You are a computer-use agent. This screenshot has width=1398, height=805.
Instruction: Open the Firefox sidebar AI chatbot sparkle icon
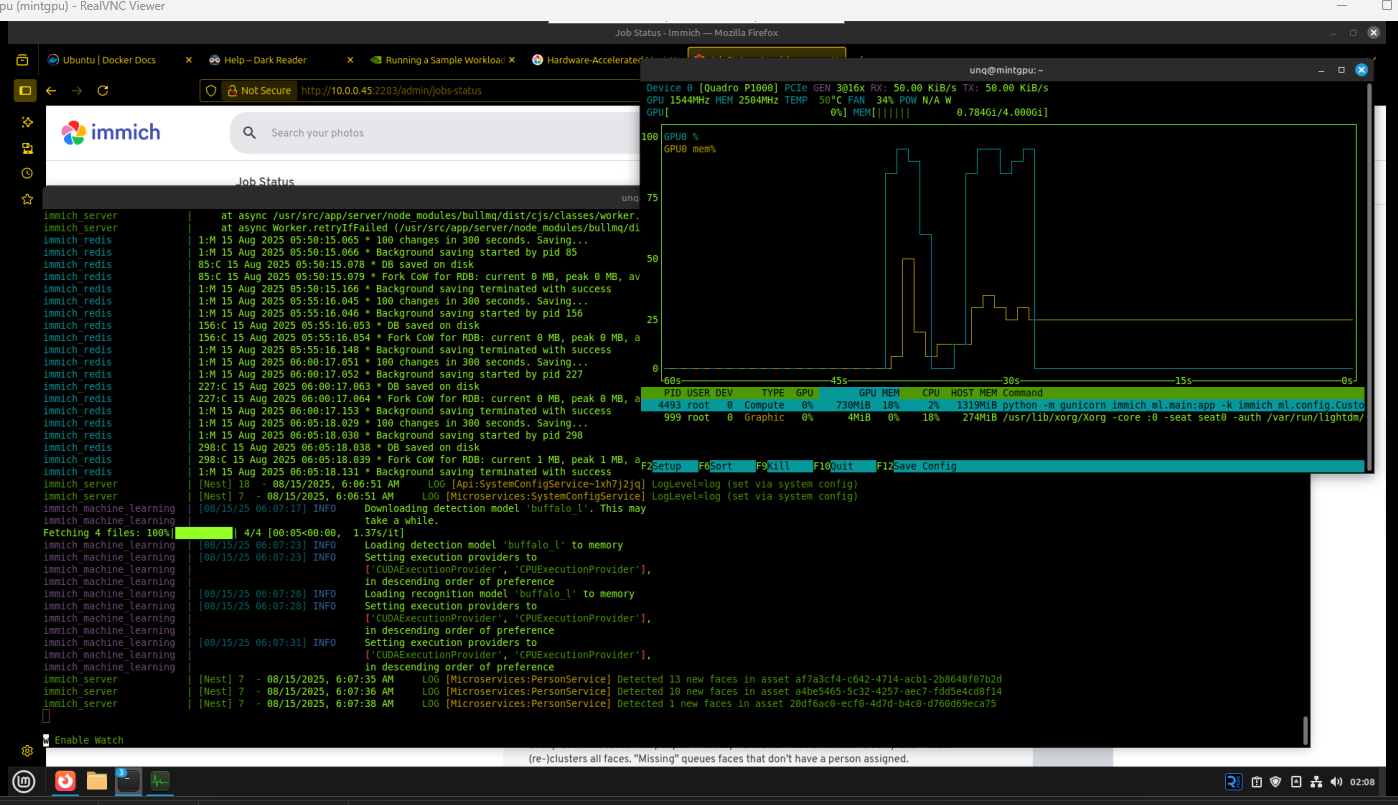[x=27, y=122]
